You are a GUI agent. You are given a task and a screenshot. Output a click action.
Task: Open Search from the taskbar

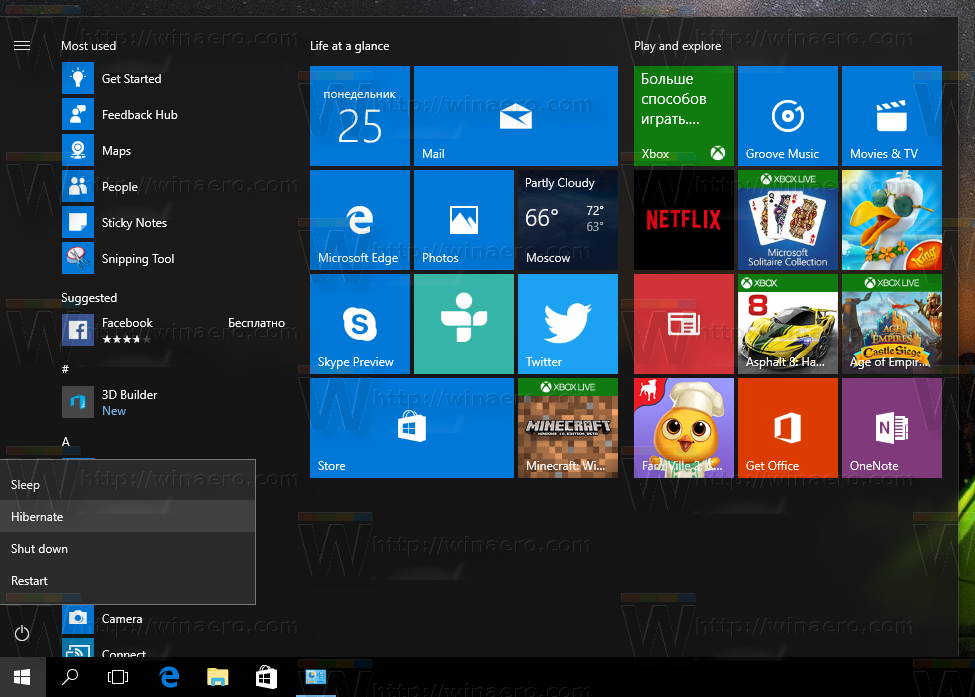click(70, 677)
